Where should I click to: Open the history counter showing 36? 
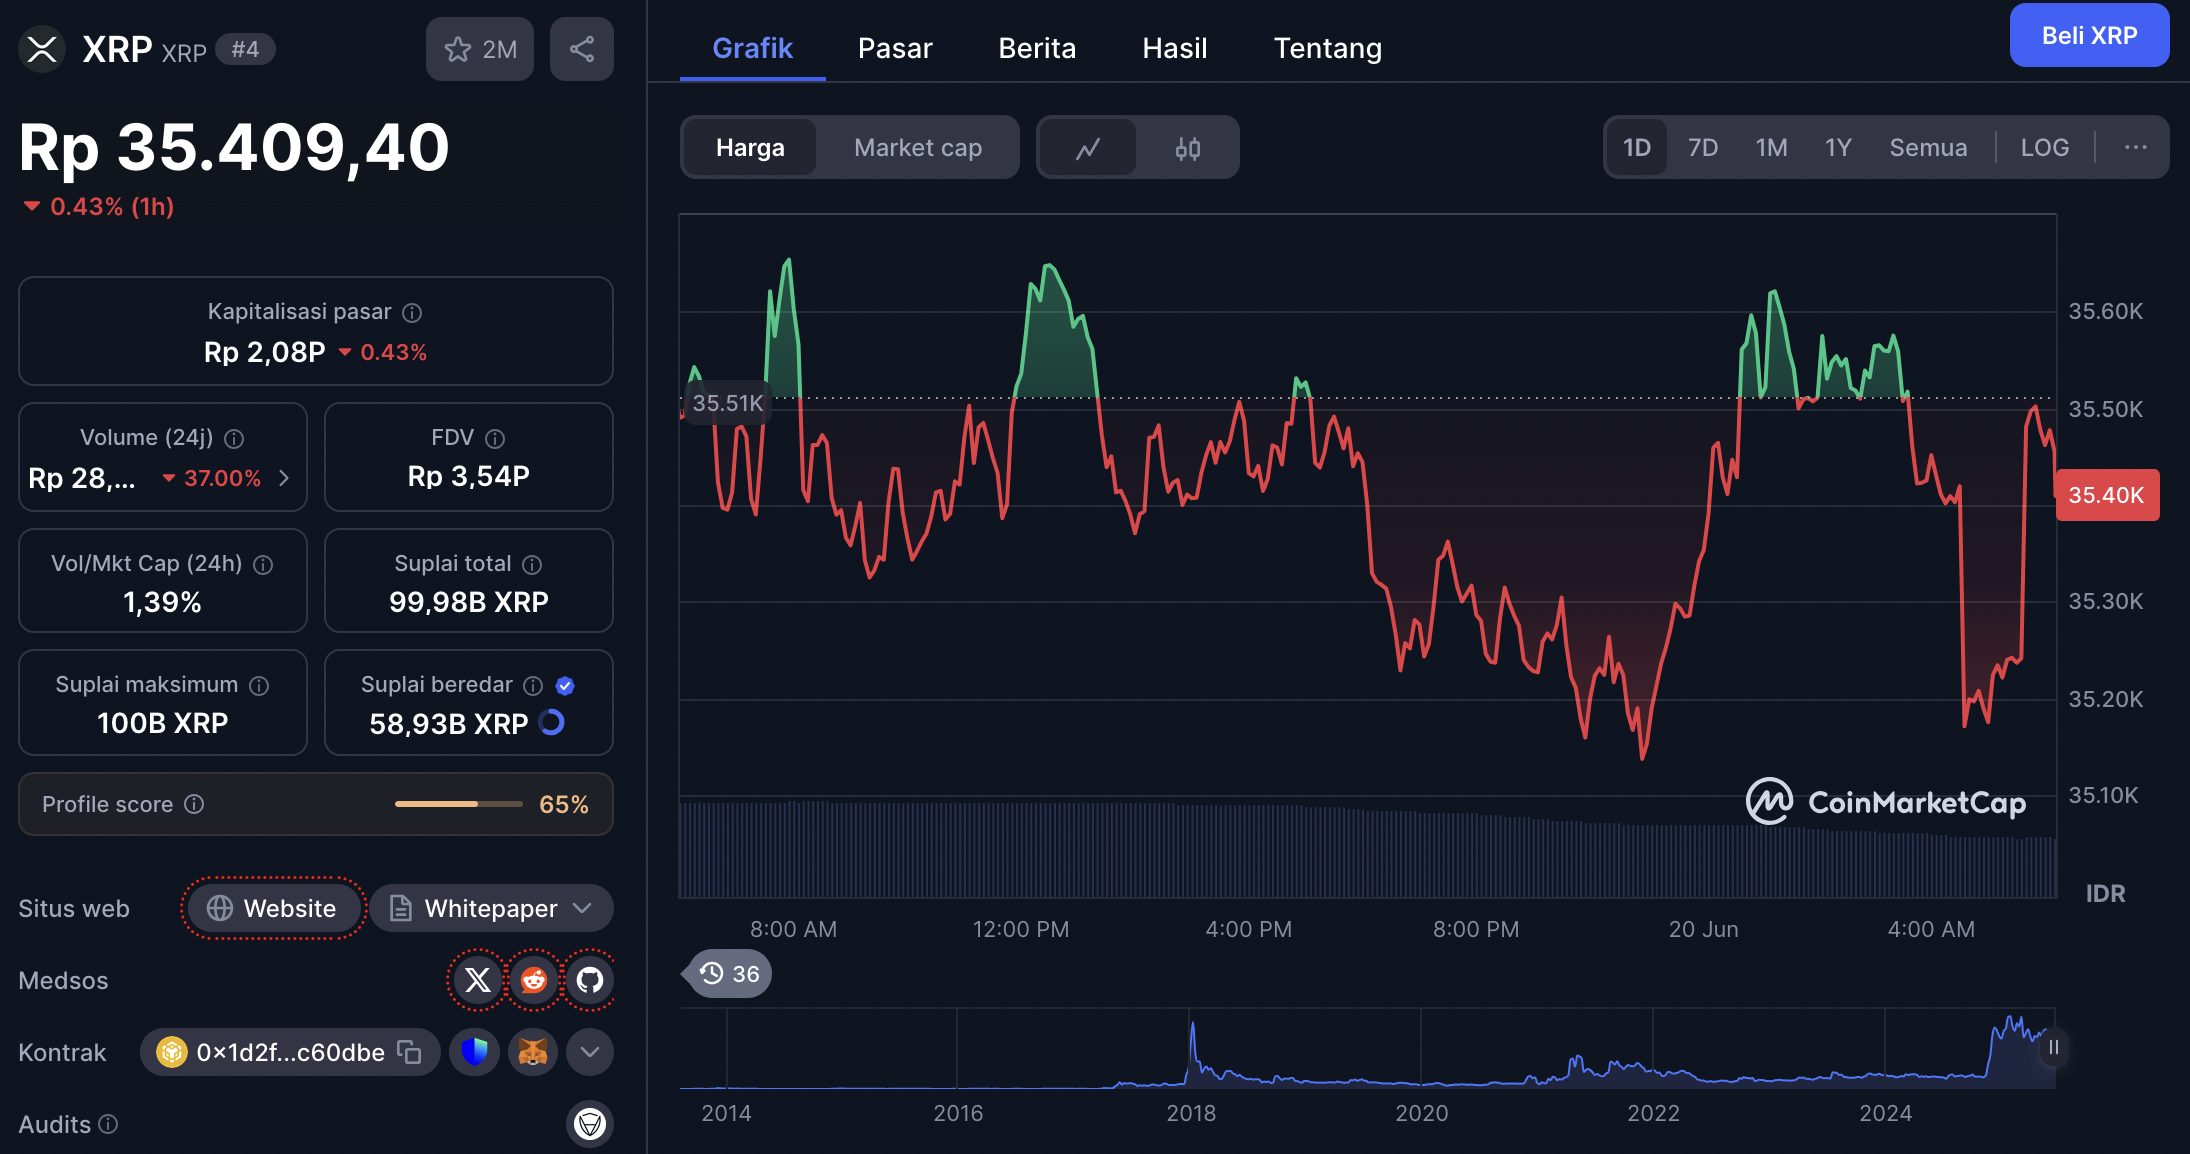(728, 974)
